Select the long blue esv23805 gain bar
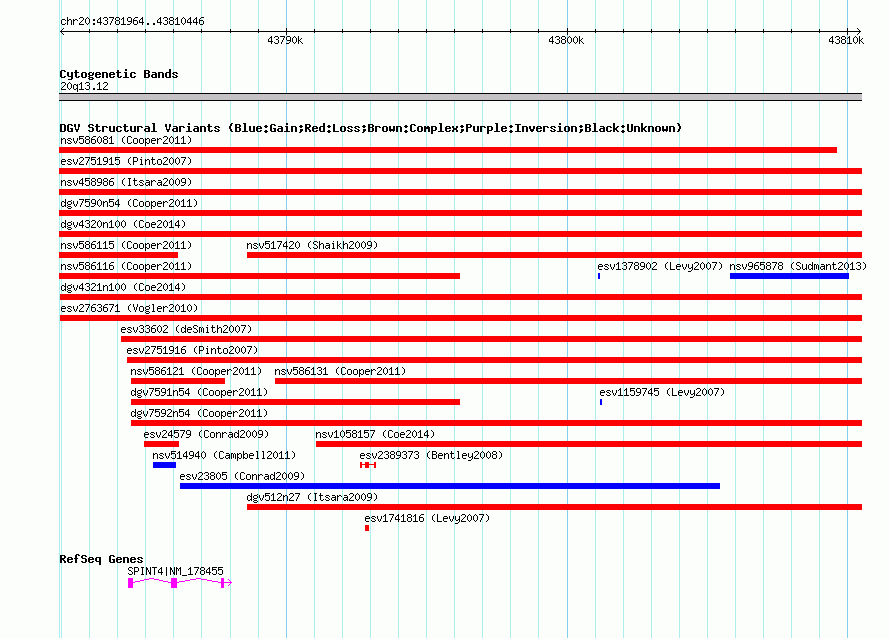 pyautogui.click(x=450, y=486)
